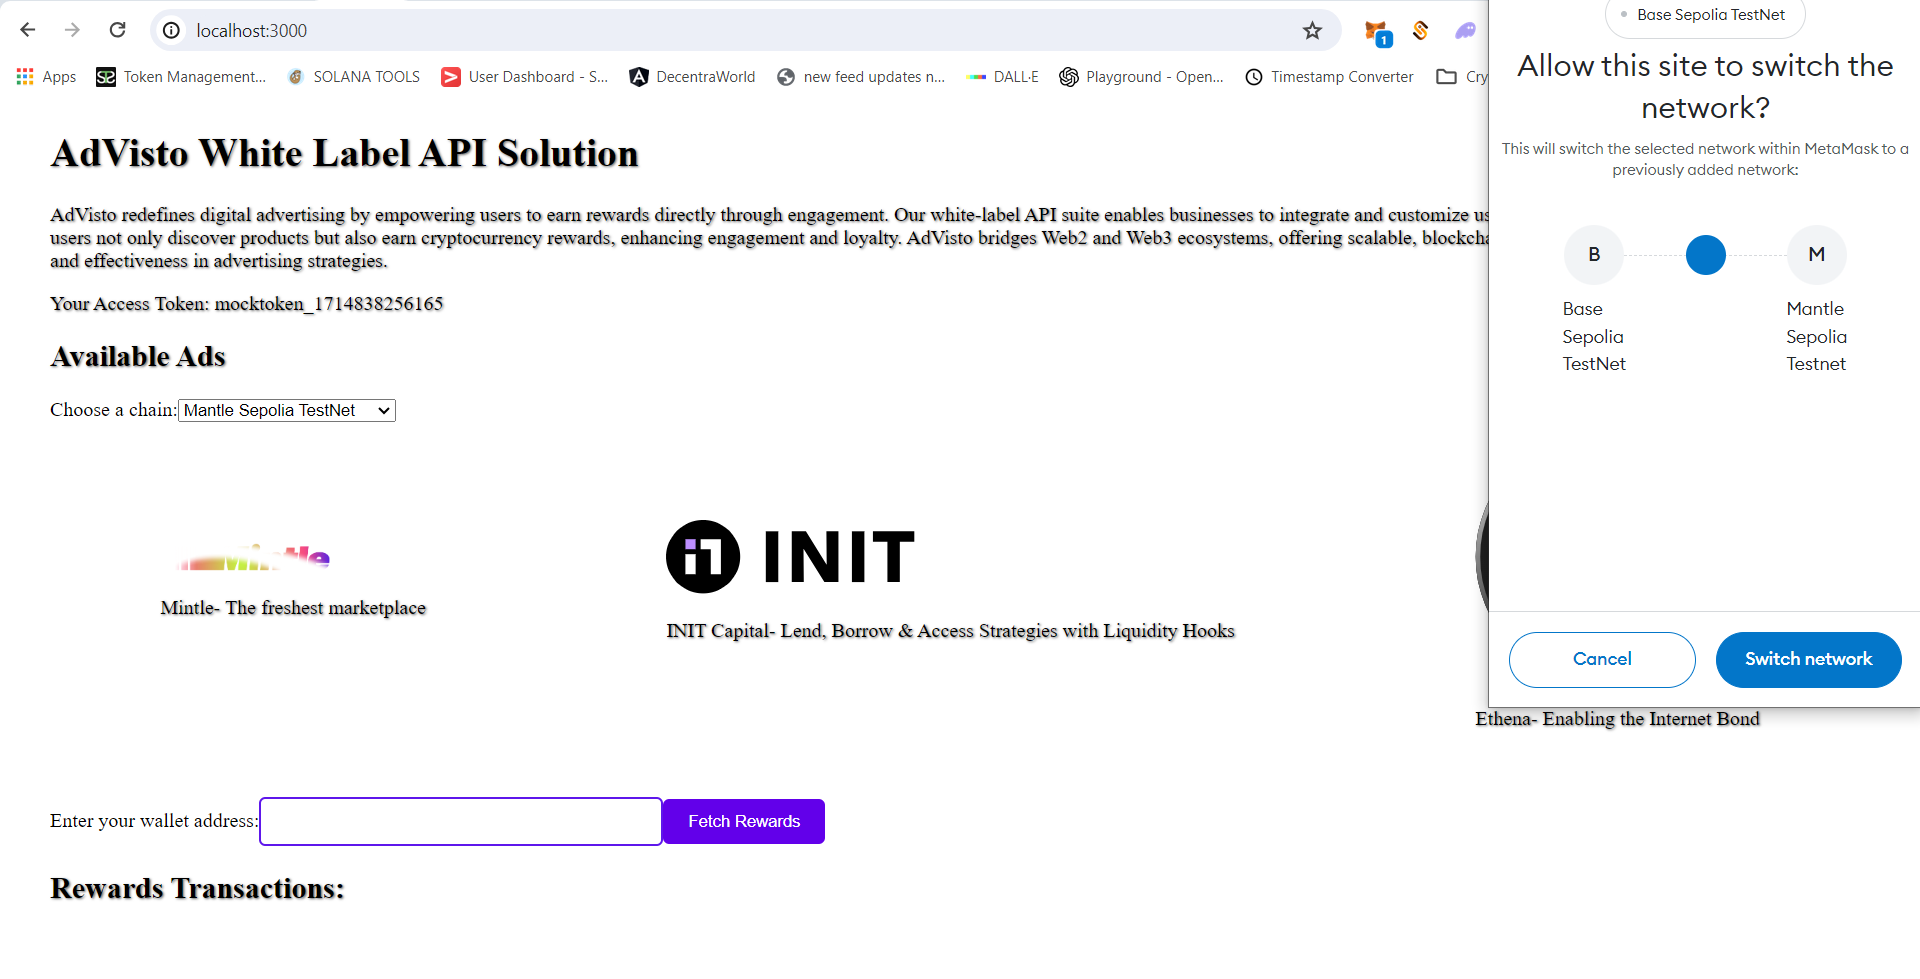The width and height of the screenshot is (1920, 979).
Task: Expand the chain selection dropdown
Action: (287, 410)
